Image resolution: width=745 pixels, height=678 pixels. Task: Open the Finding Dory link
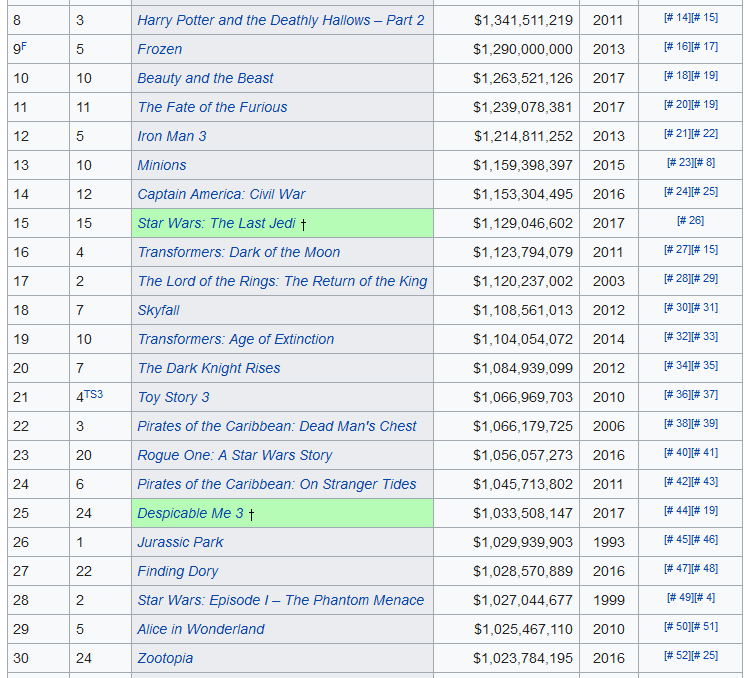pos(178,571)
